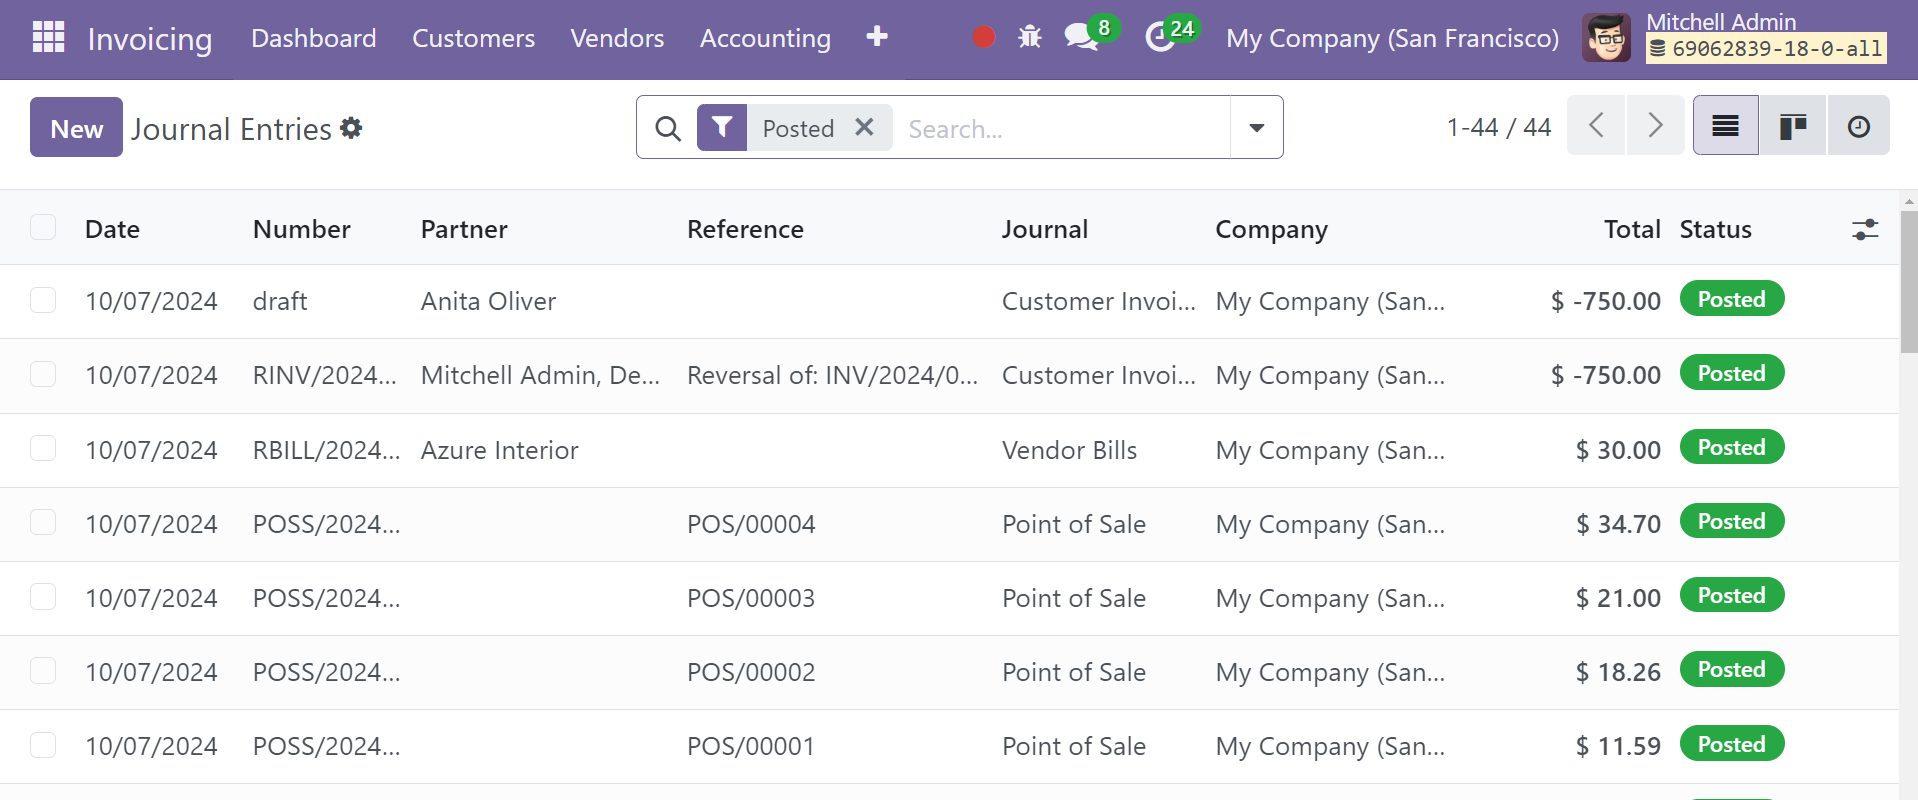Expand the search options dropdown arrow

(1256, 128)
